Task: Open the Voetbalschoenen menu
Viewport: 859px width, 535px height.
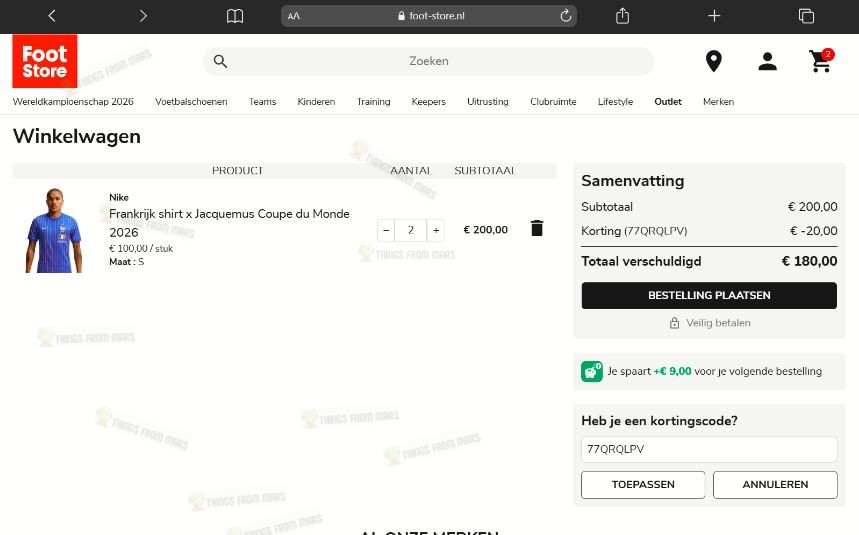Action: click(x=191, y=101)
